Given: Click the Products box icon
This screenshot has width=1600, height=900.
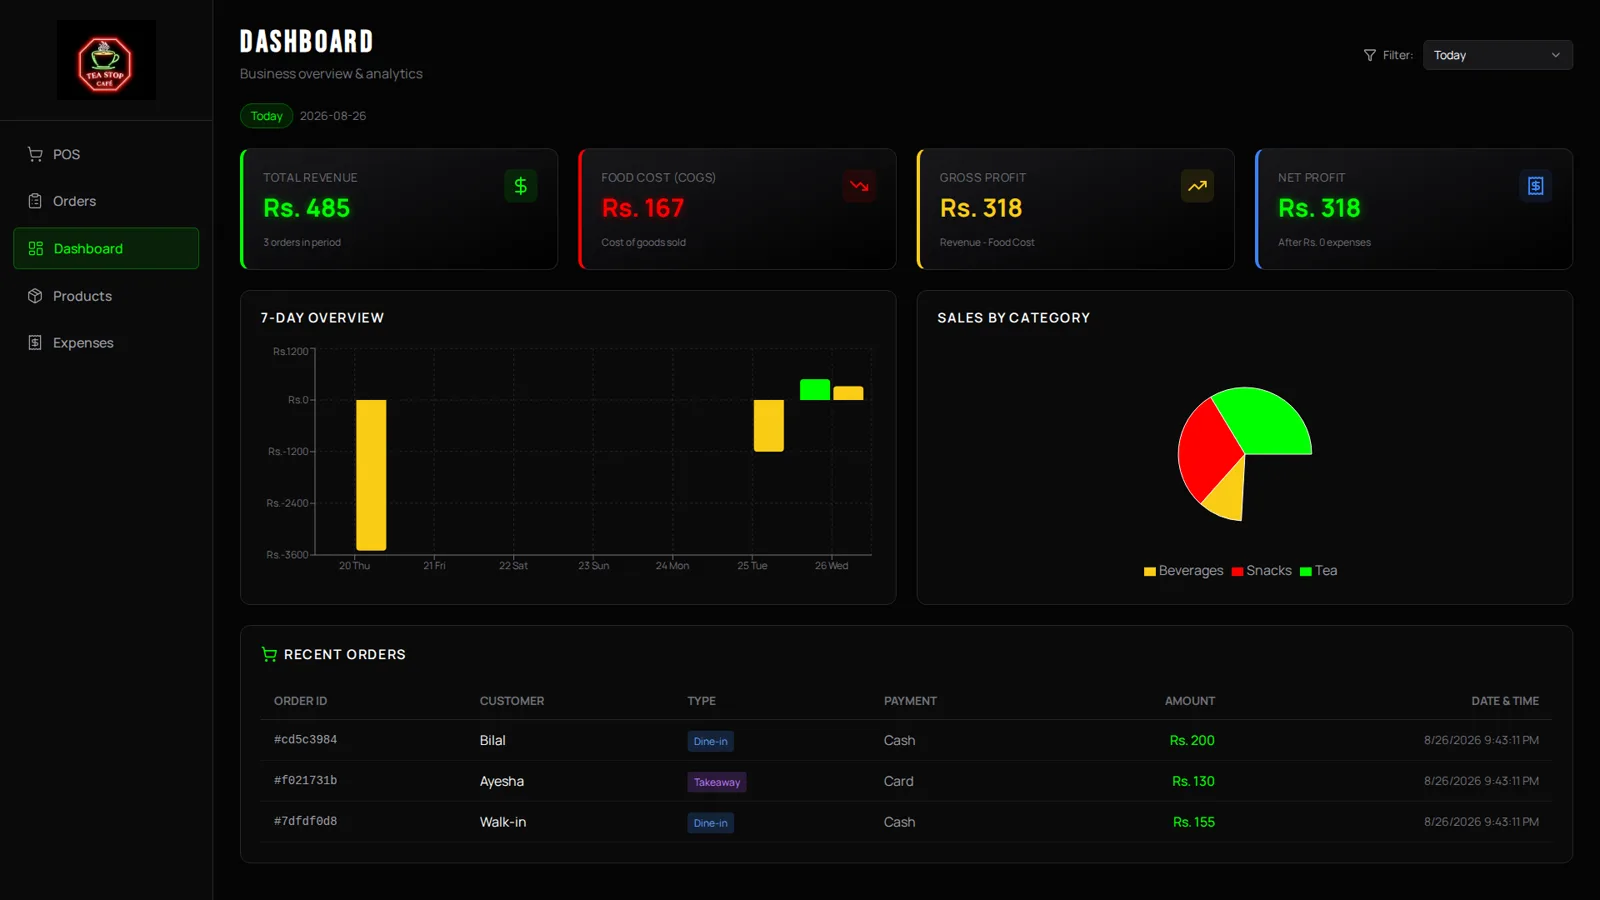Looking at the screenshot, I should 35,296.
